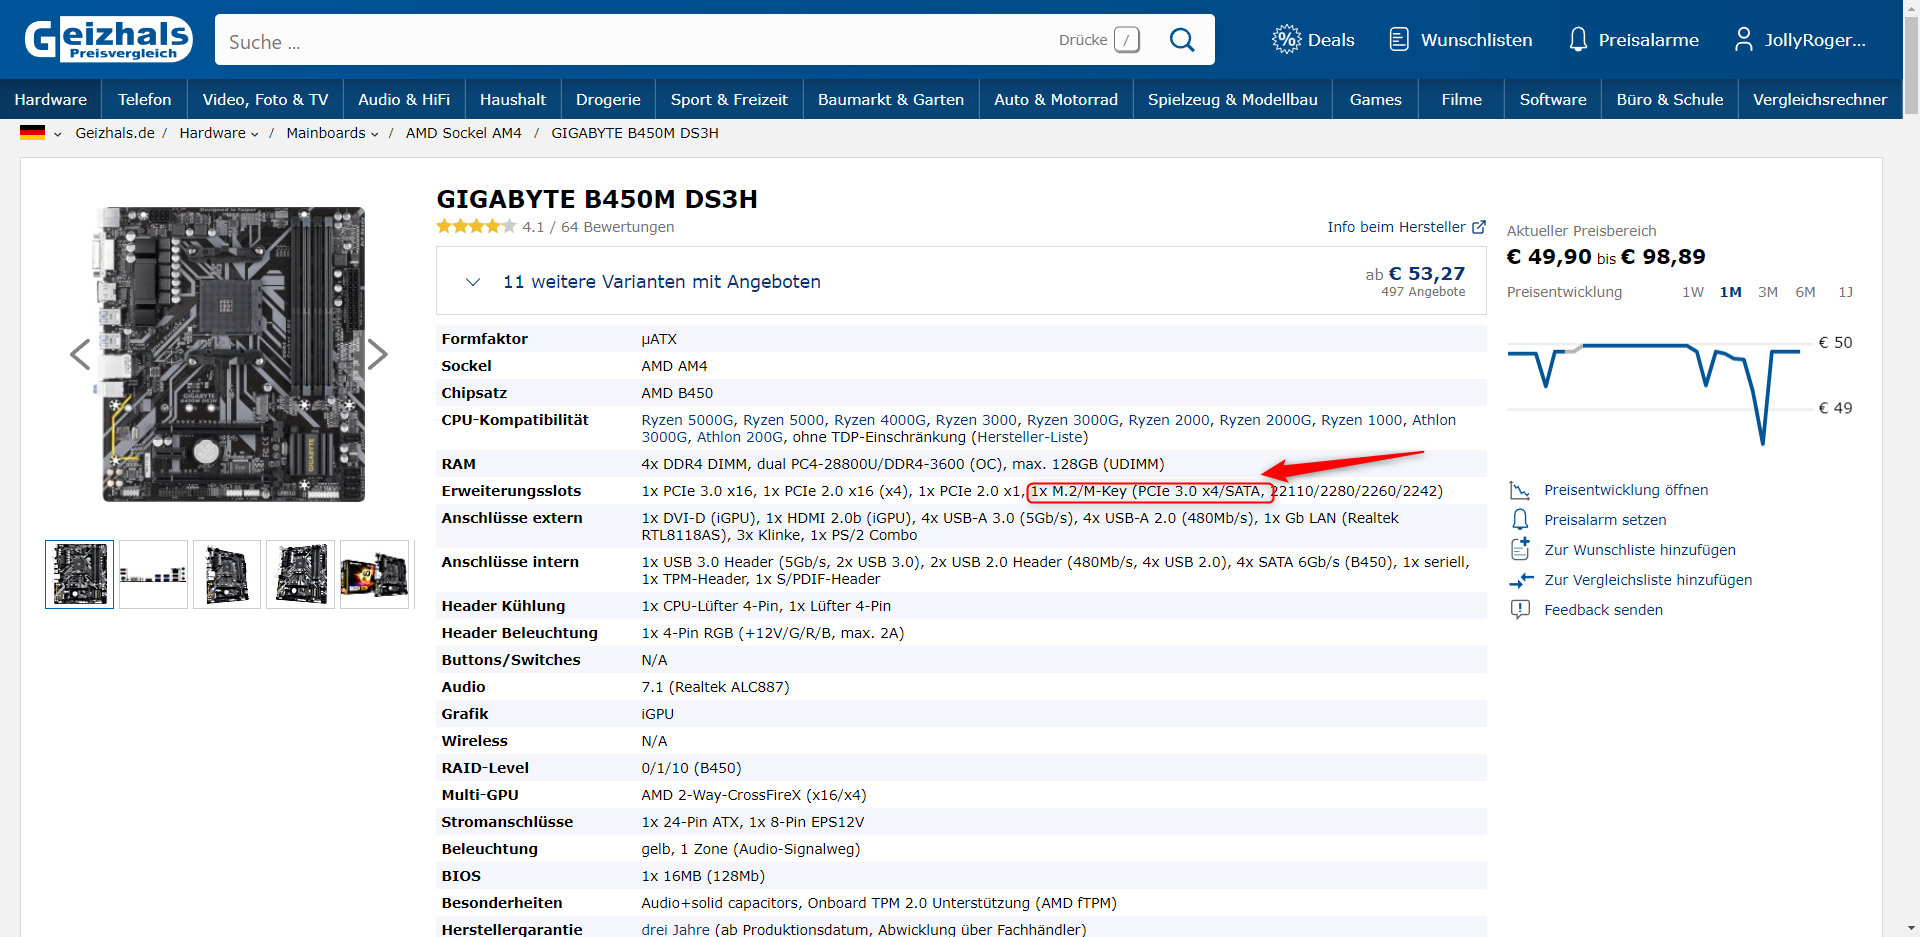
Task: Open the German flag country selector
Action: pos(41,133)
